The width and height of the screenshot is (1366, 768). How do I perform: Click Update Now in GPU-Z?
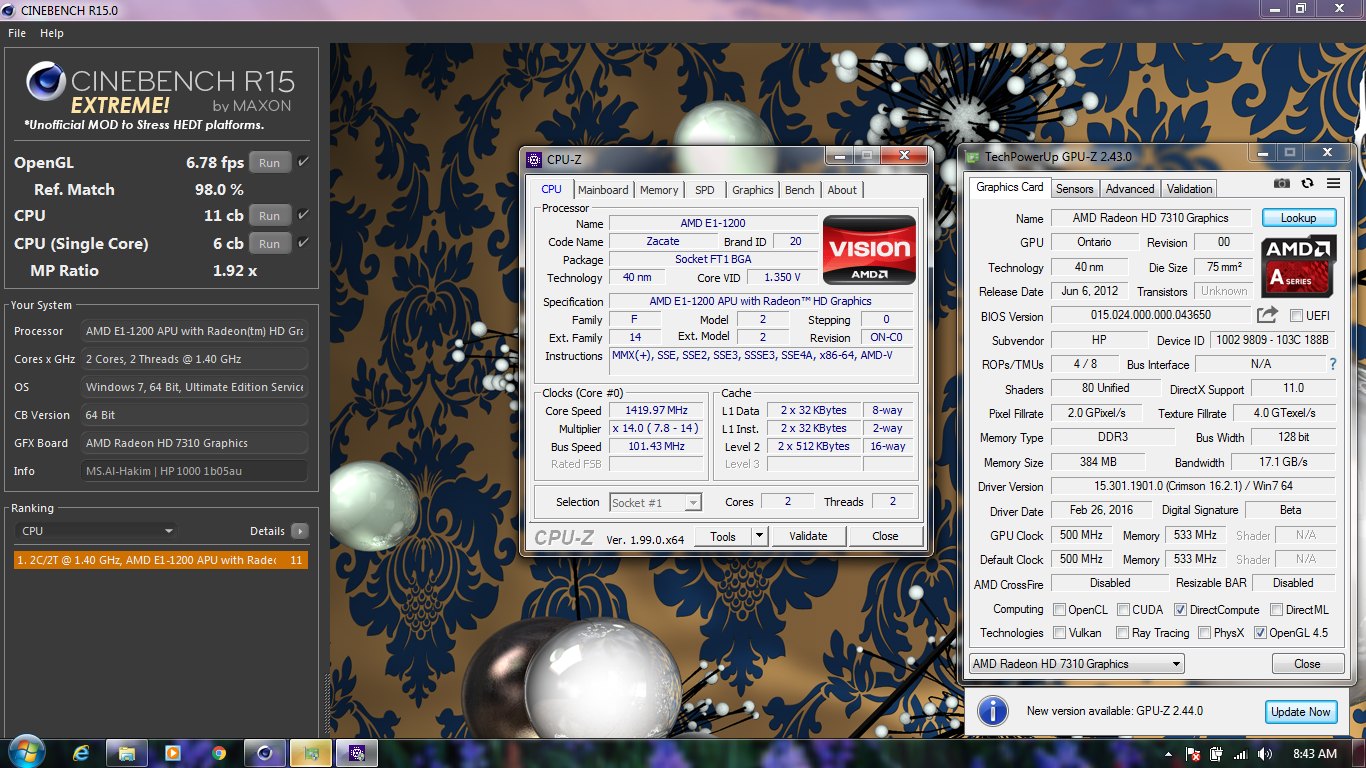(x=1300, y=712)
